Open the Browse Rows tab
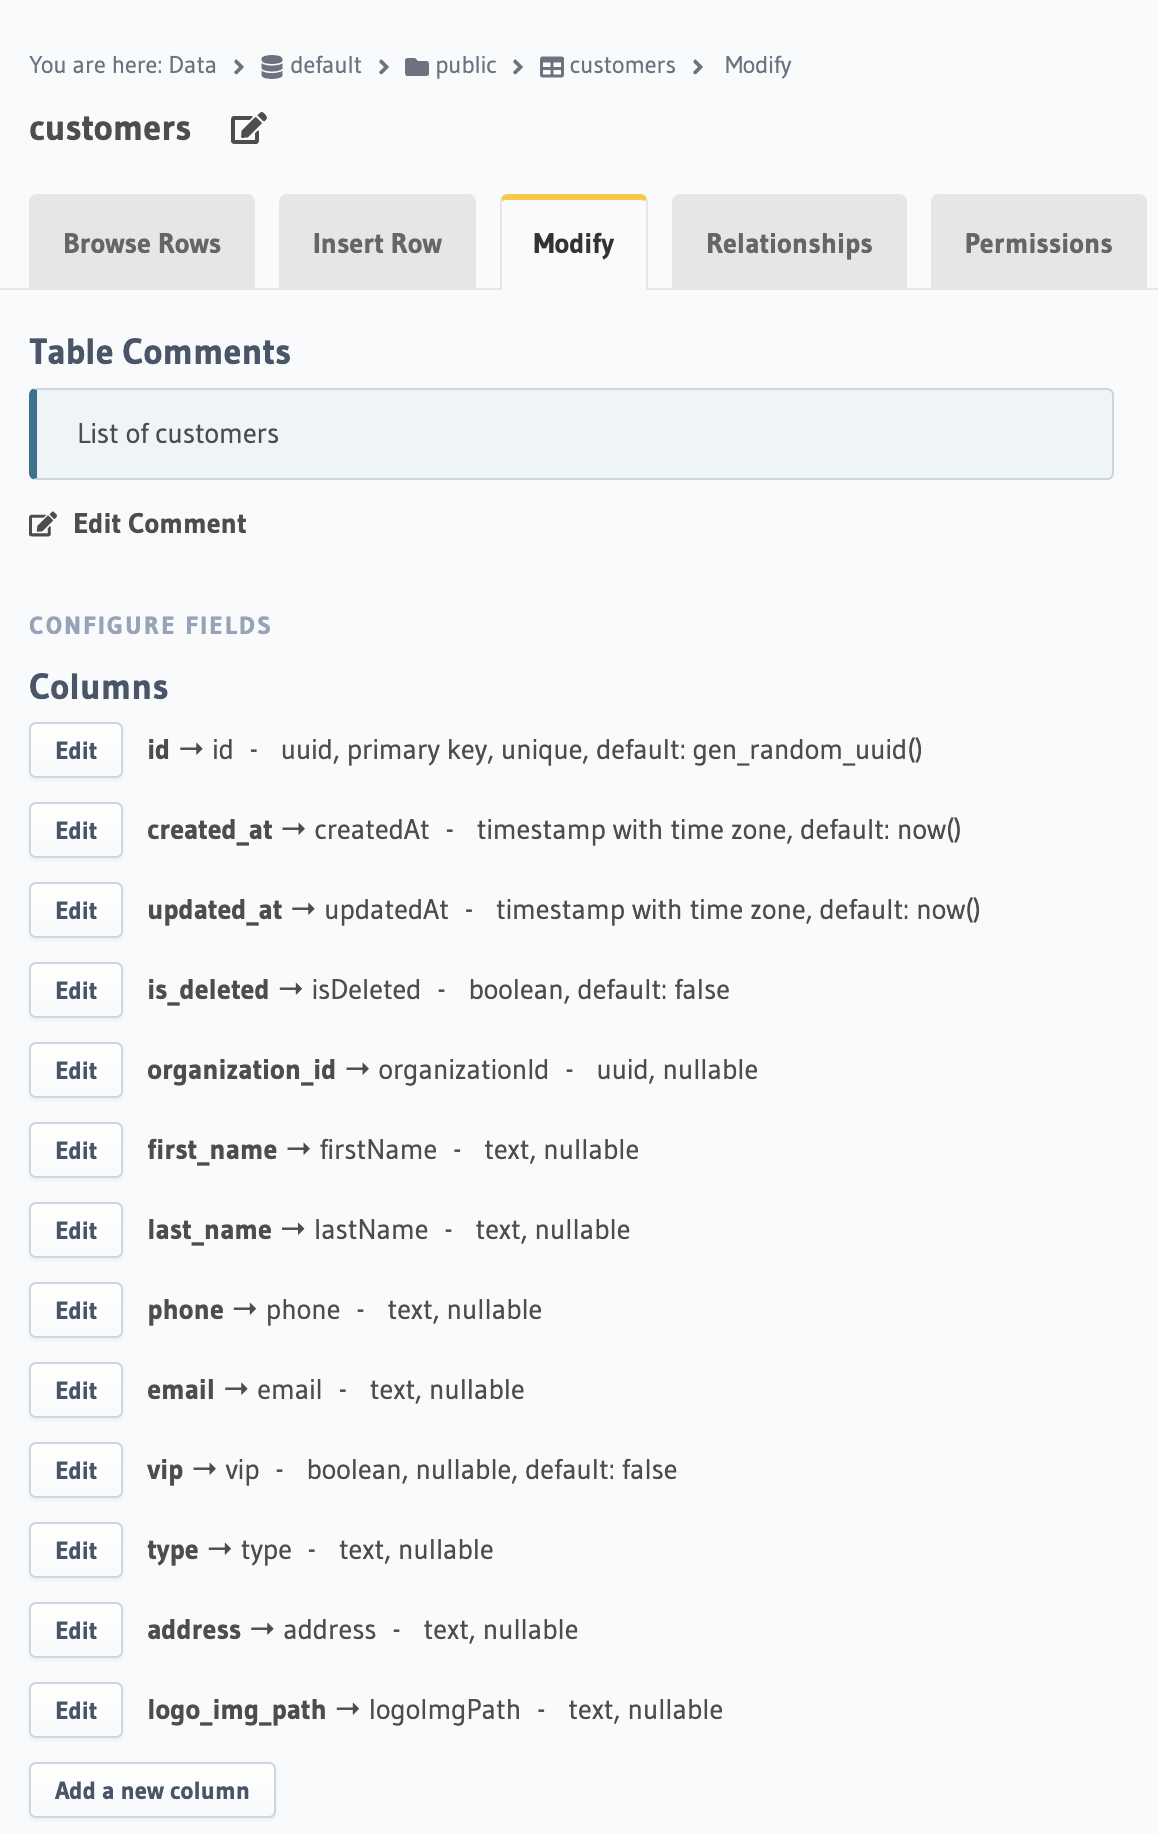 pyautogui.click(x=142, y=243)
